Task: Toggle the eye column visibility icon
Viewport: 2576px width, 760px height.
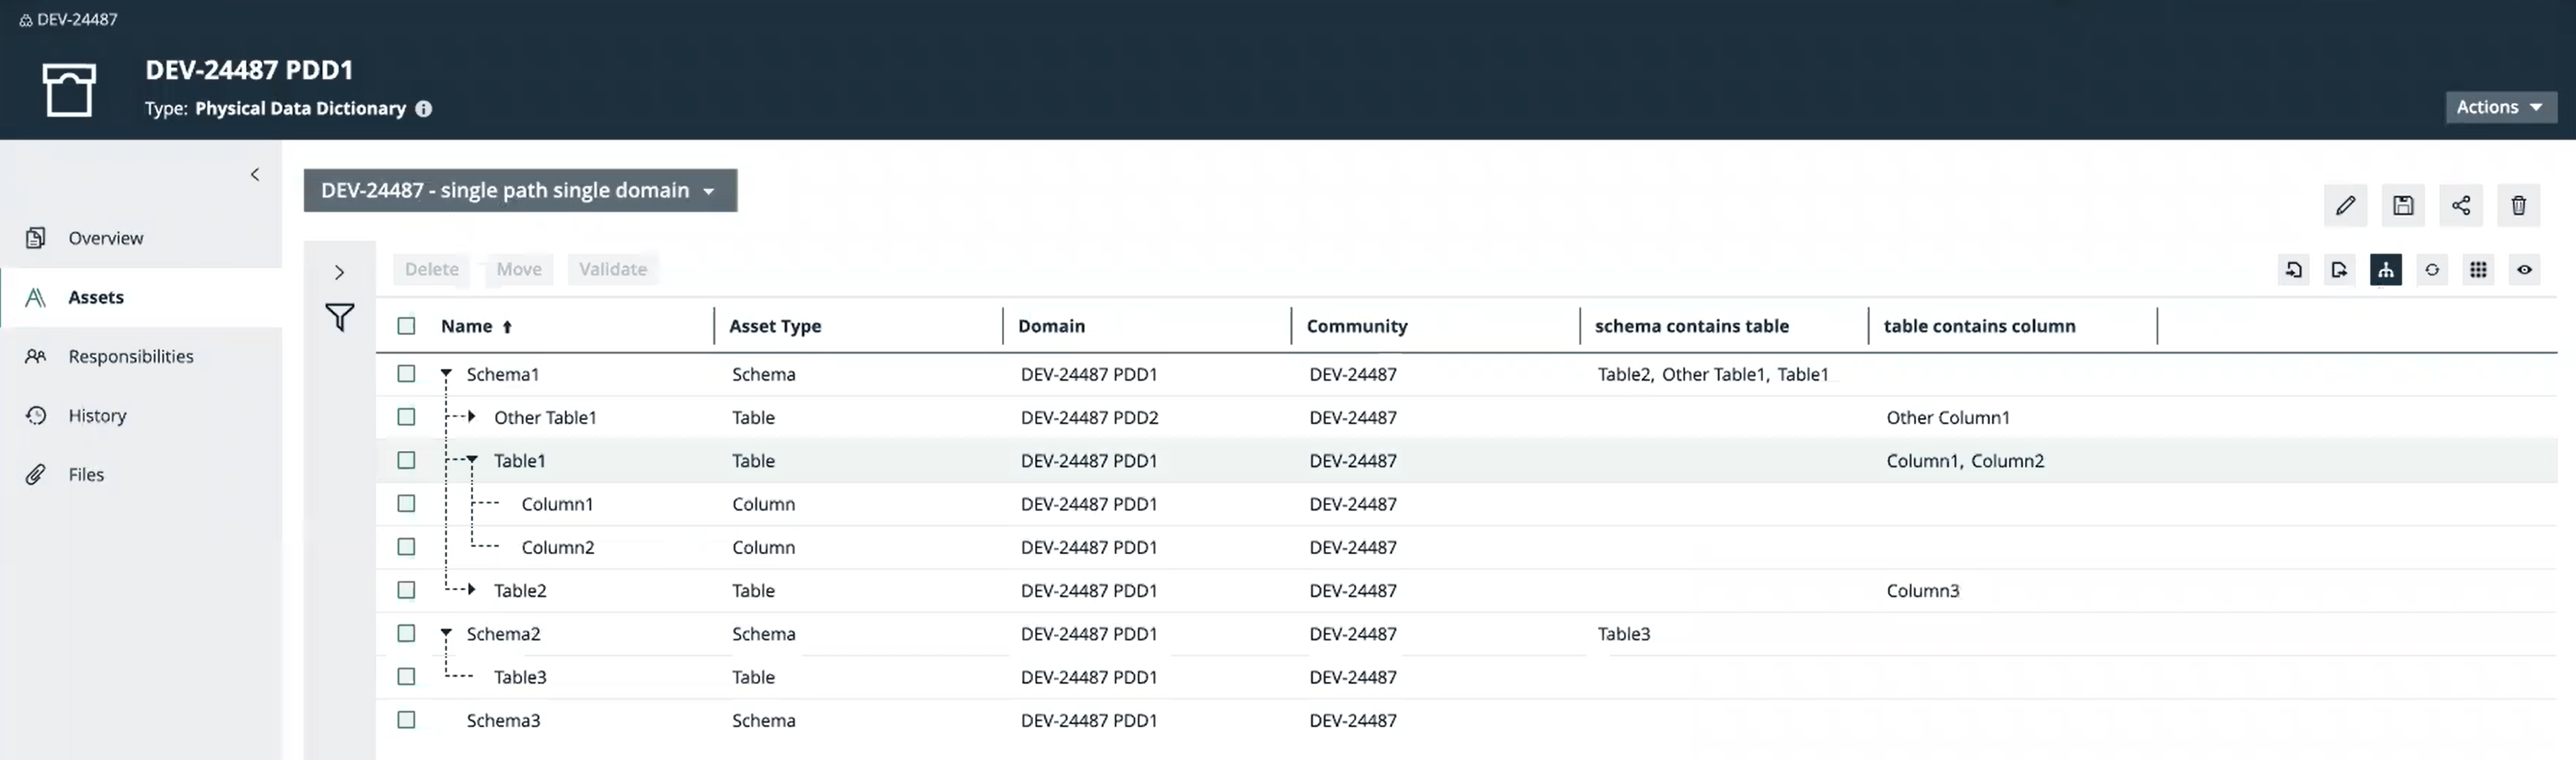Action: click(2524, 270)
